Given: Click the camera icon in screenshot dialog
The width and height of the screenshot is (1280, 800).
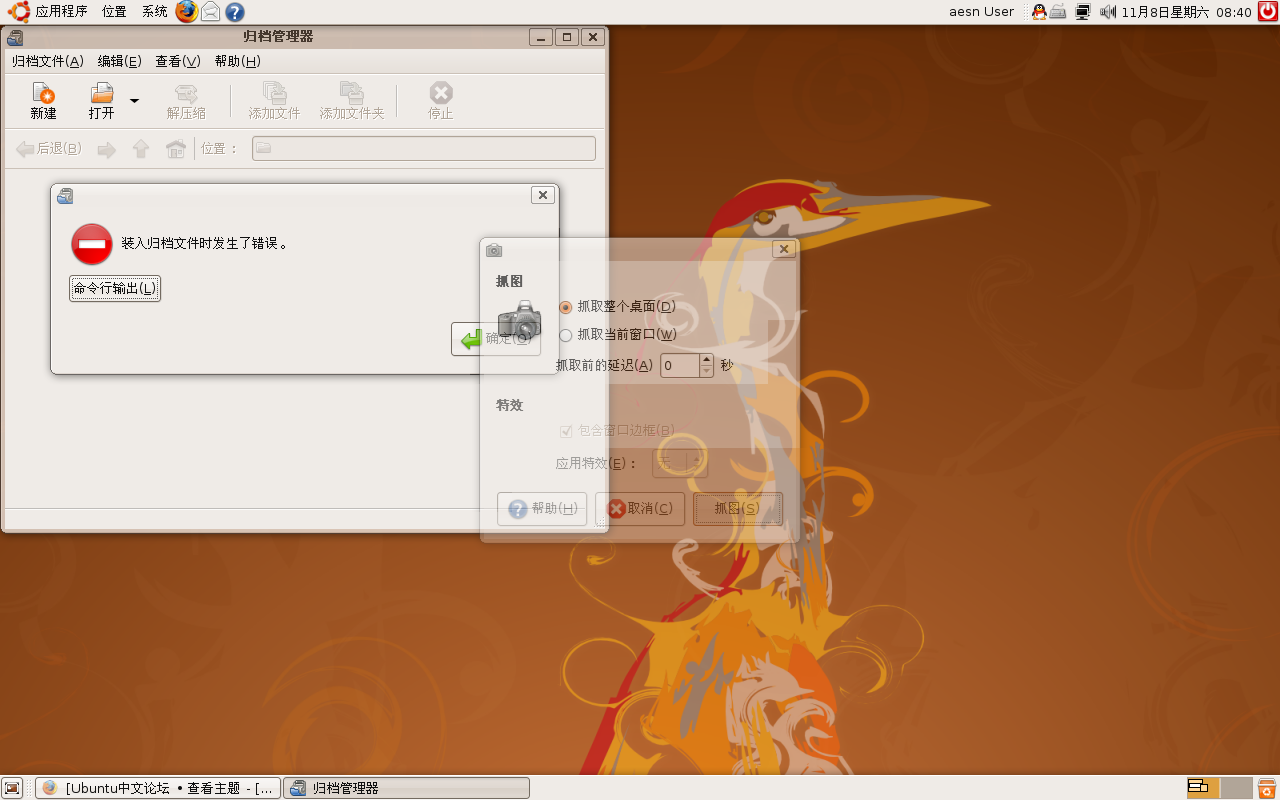Looking at the screenshot, I should pyautogui.click(x=520, y=319).
